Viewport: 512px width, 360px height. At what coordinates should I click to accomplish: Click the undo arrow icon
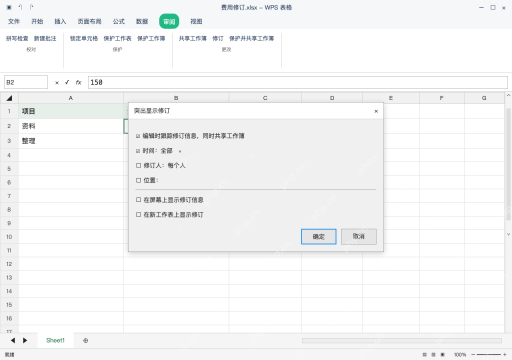click(20, 7)
